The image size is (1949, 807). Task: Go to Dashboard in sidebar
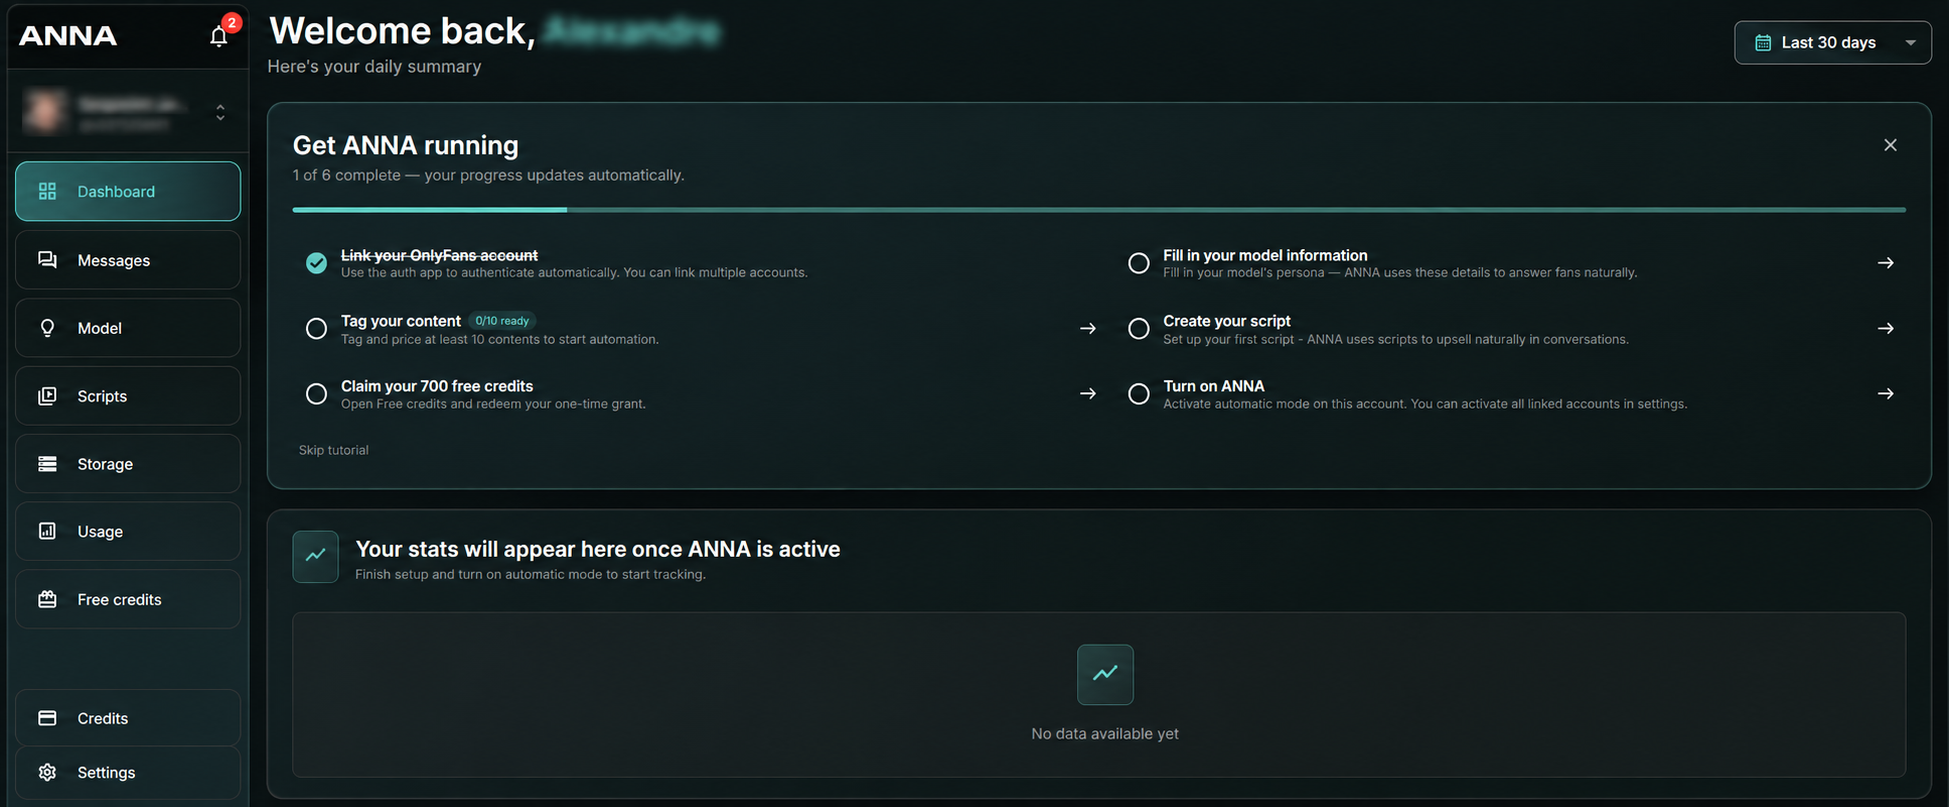tap(128, 191)
